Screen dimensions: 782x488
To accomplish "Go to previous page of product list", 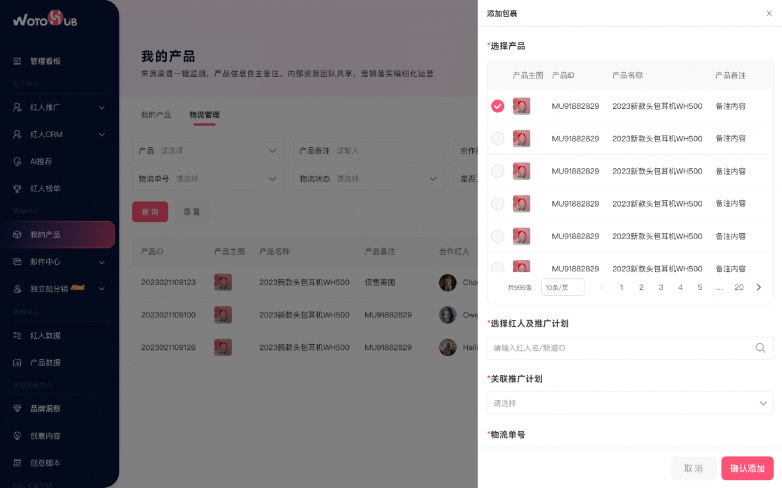I will pos(601,287).
